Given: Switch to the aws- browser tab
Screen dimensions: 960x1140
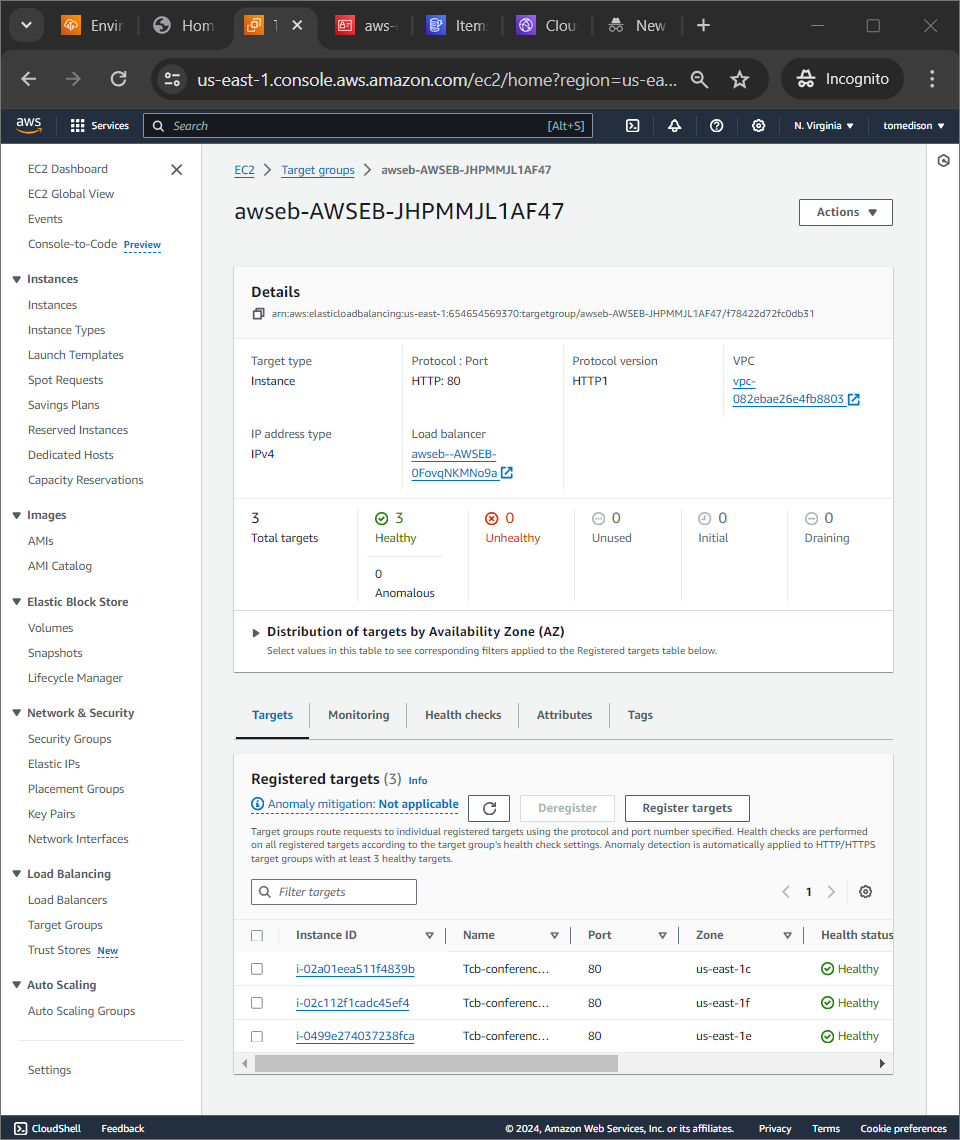Looking at the screenshot, I should 367,25.
